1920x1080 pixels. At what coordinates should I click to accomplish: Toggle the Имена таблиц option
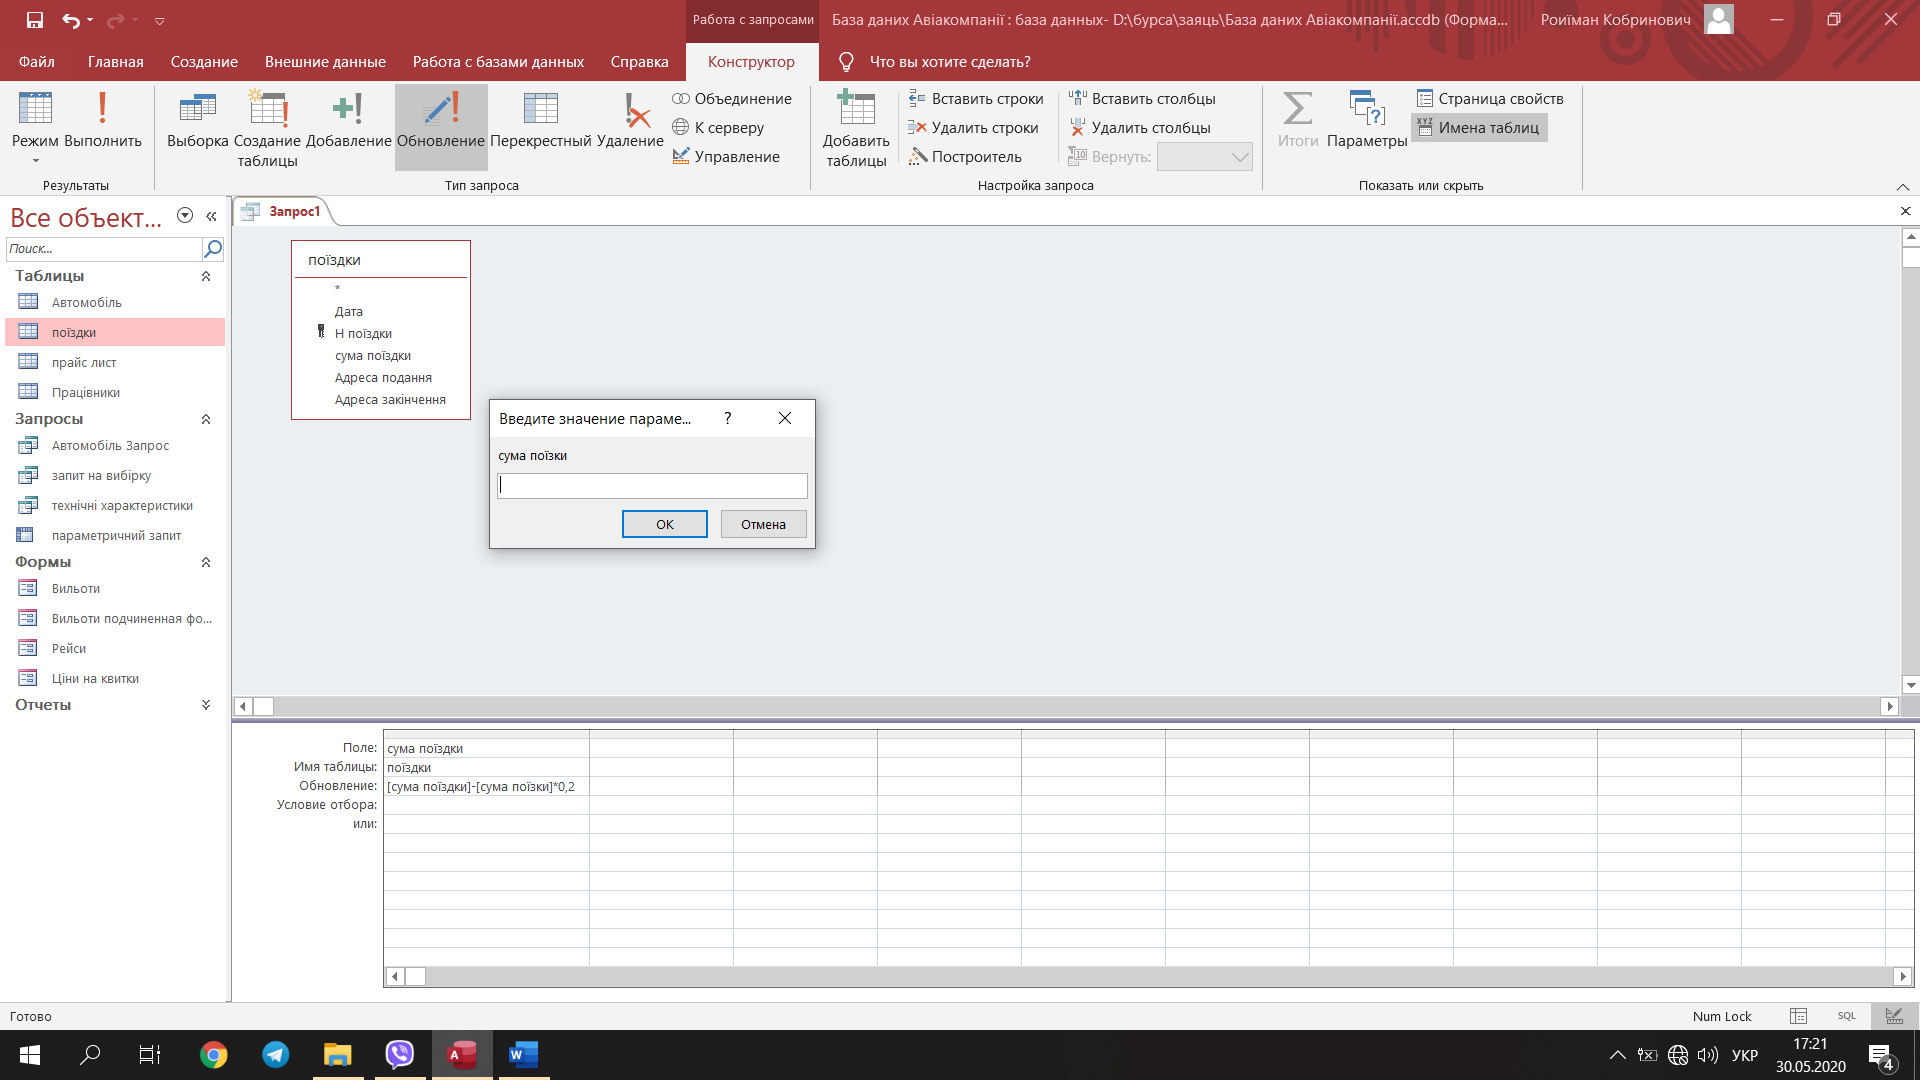click(1479, 128)
